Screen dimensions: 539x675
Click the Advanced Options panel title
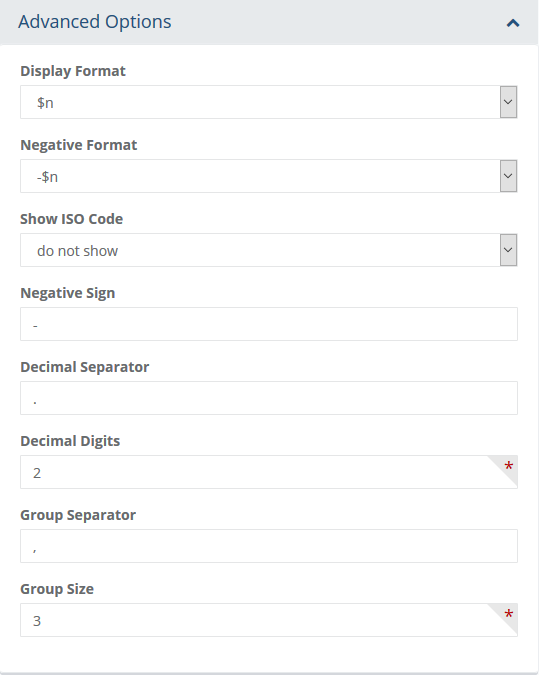coord(95,22)
